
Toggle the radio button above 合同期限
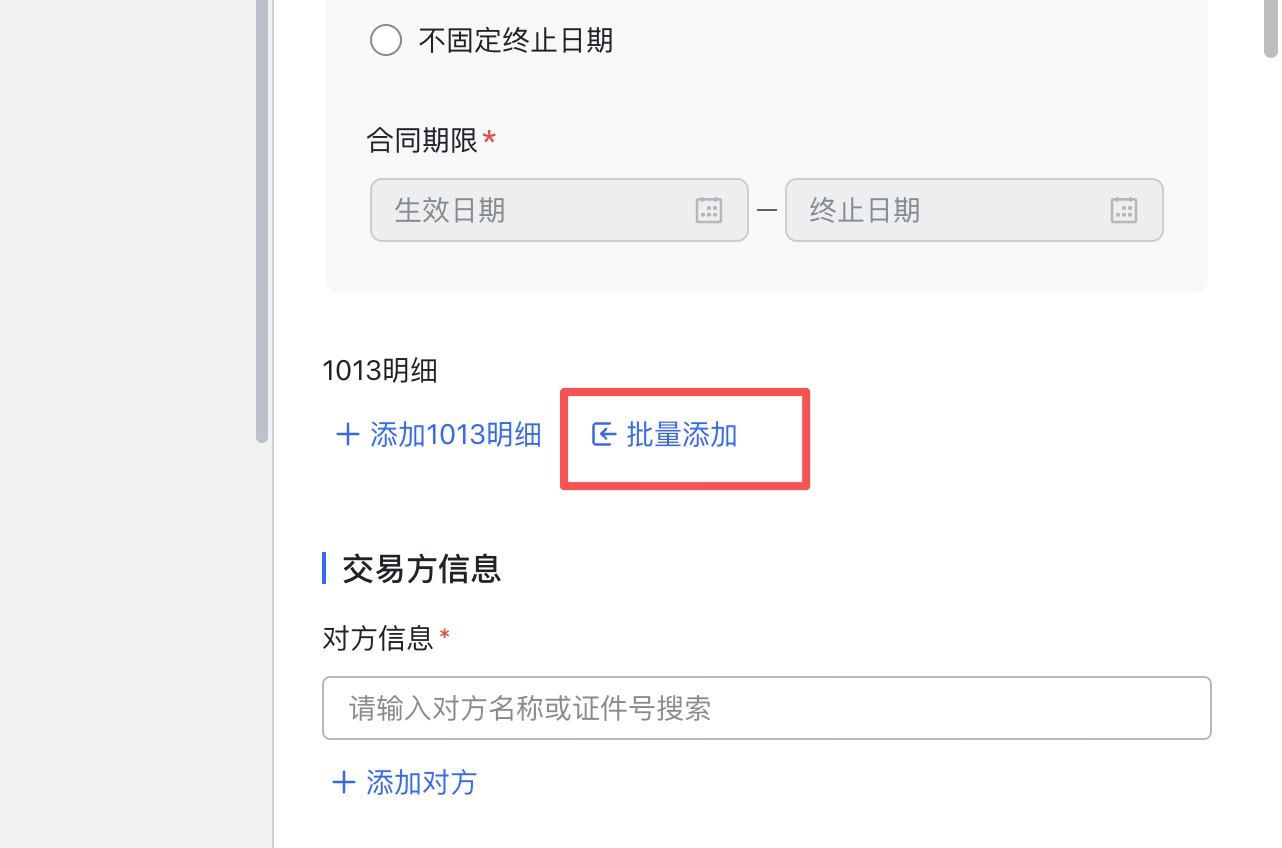[x=386, y=40]
